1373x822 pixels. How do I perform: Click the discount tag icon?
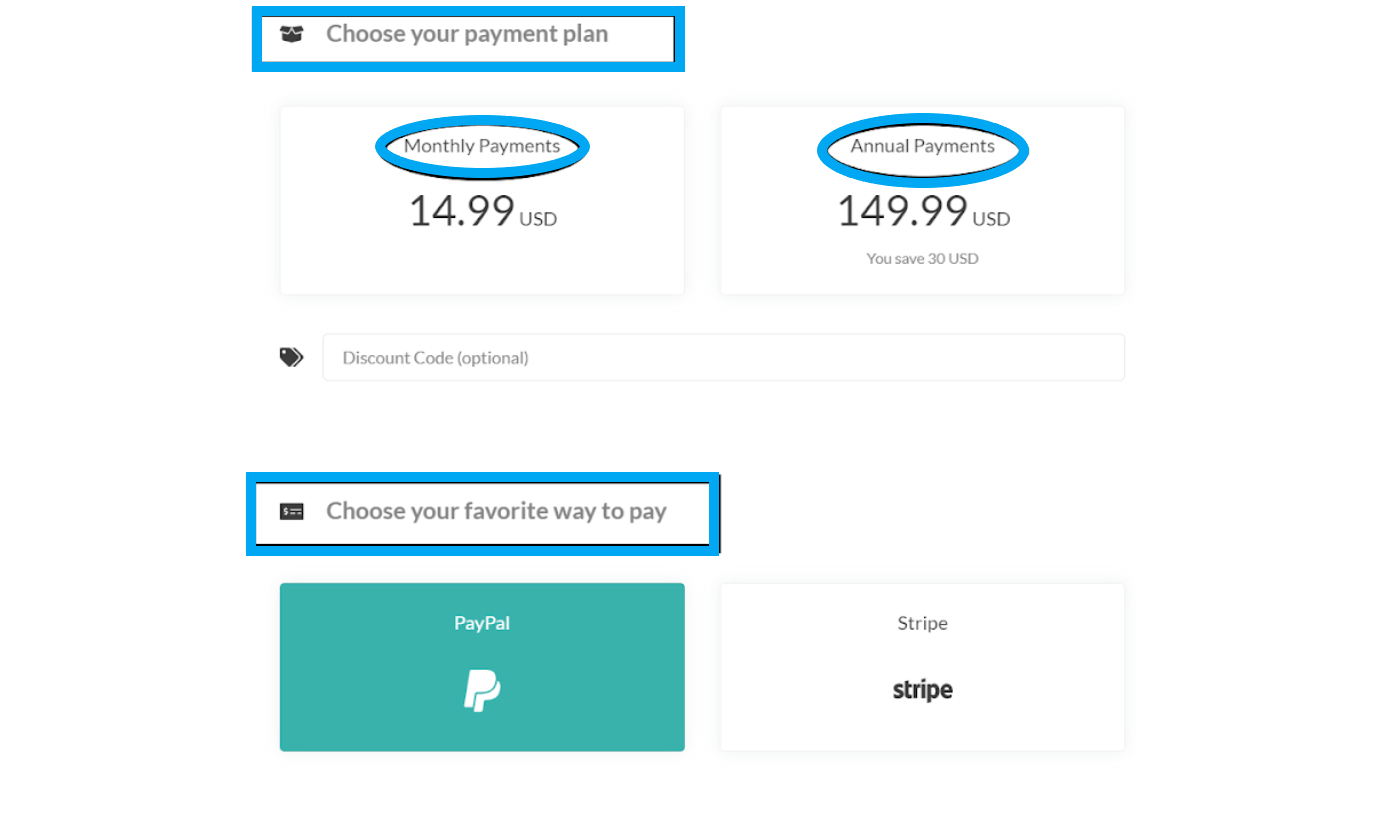[x=291, y=357]
